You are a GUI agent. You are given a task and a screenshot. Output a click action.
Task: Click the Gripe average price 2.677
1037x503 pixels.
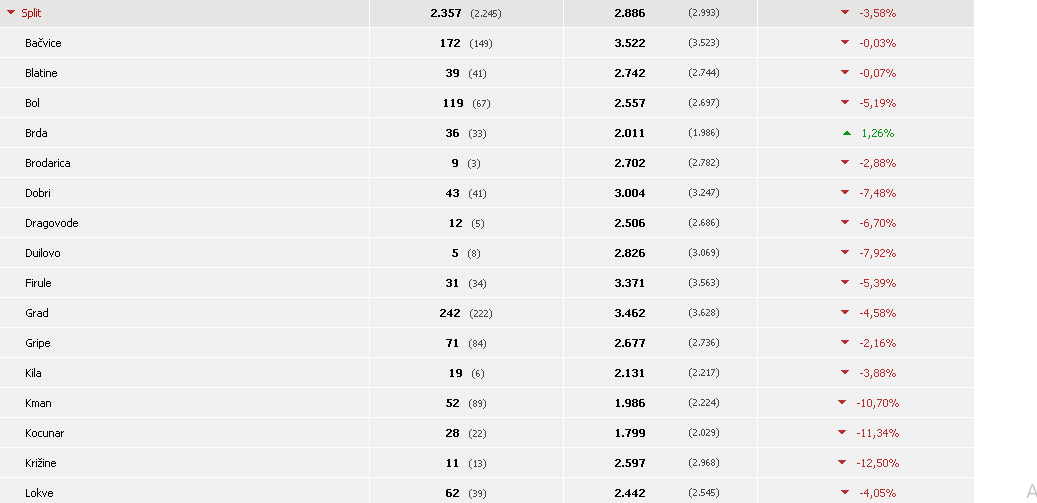[x=630, y=343]
